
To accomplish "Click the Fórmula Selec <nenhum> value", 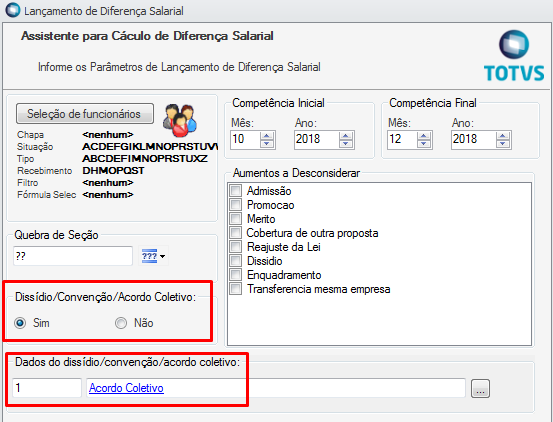I will [x=108, y=195].
